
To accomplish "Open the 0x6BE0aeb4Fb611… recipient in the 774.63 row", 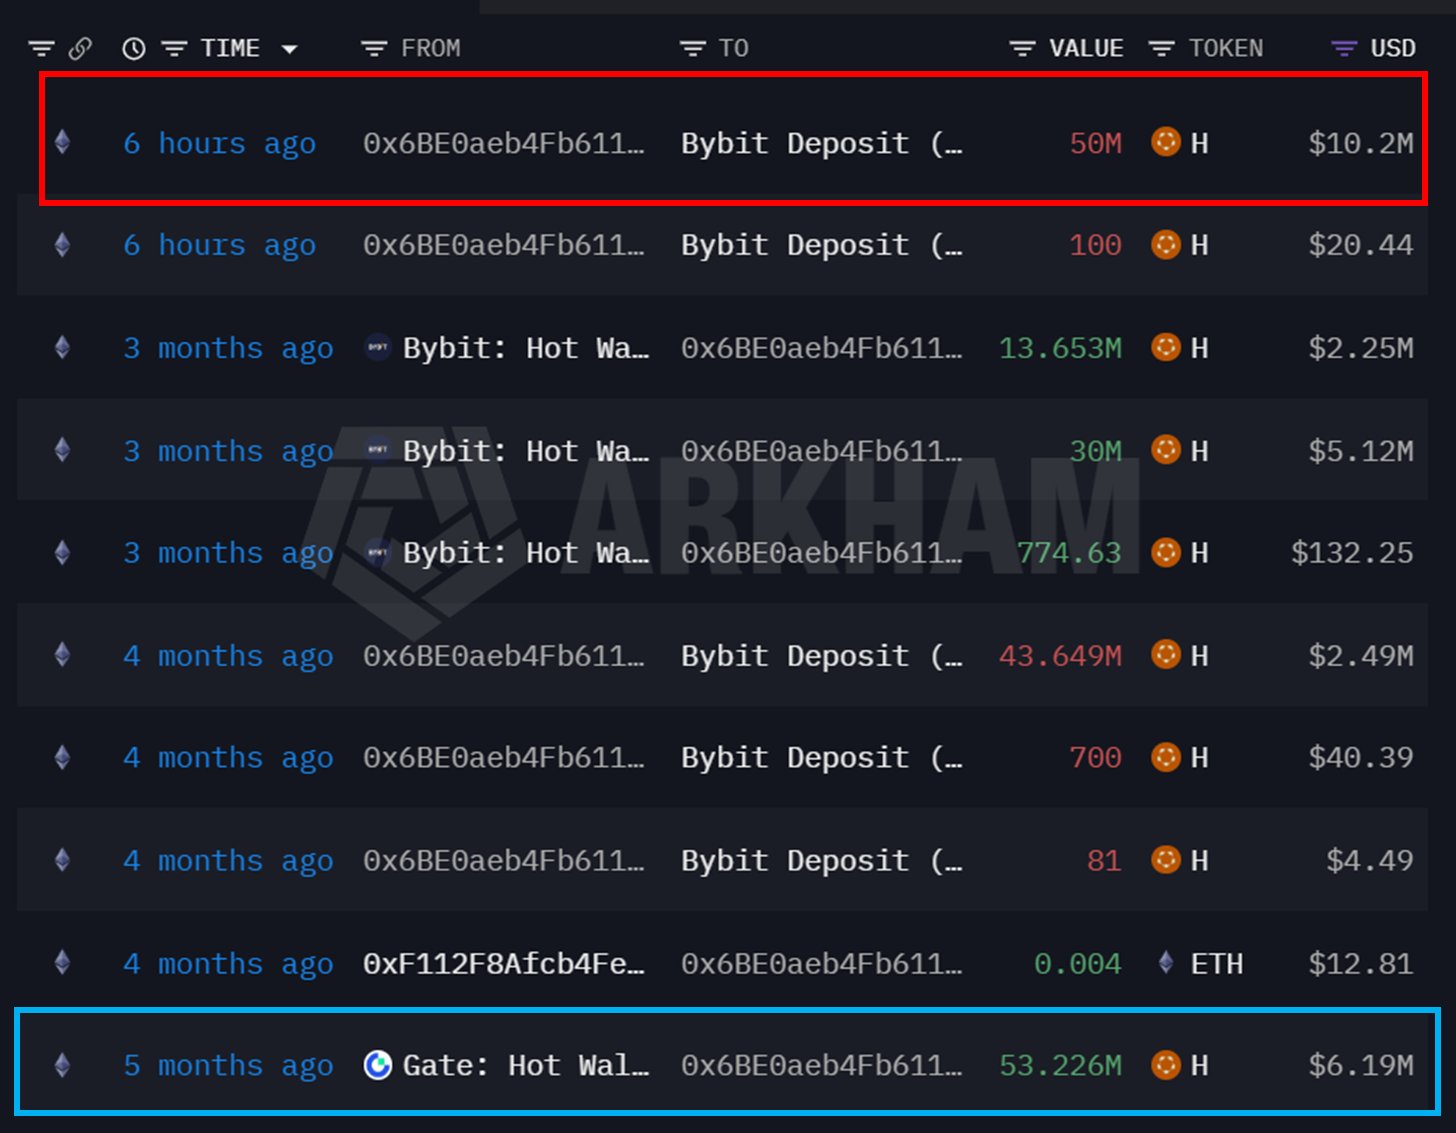I will tap(822, 553).
